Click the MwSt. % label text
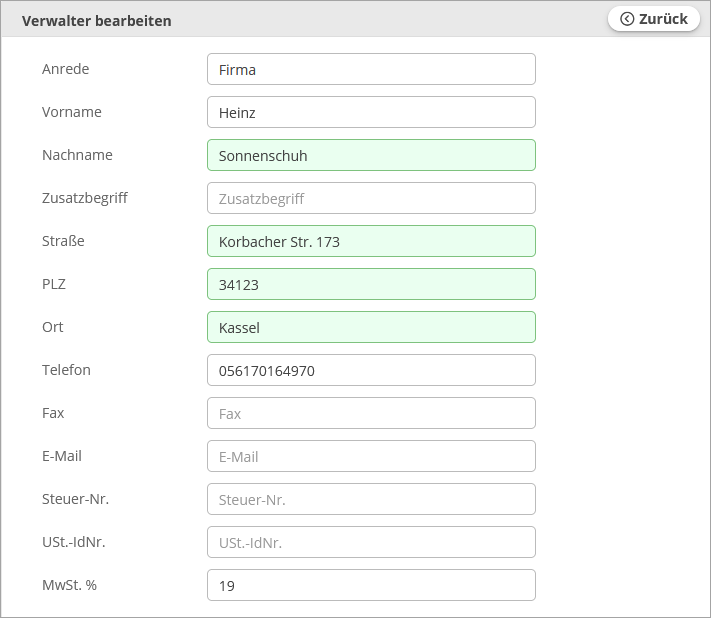This screenshot has height=618, width=711. pyautogui.click(x=70, y=585)
